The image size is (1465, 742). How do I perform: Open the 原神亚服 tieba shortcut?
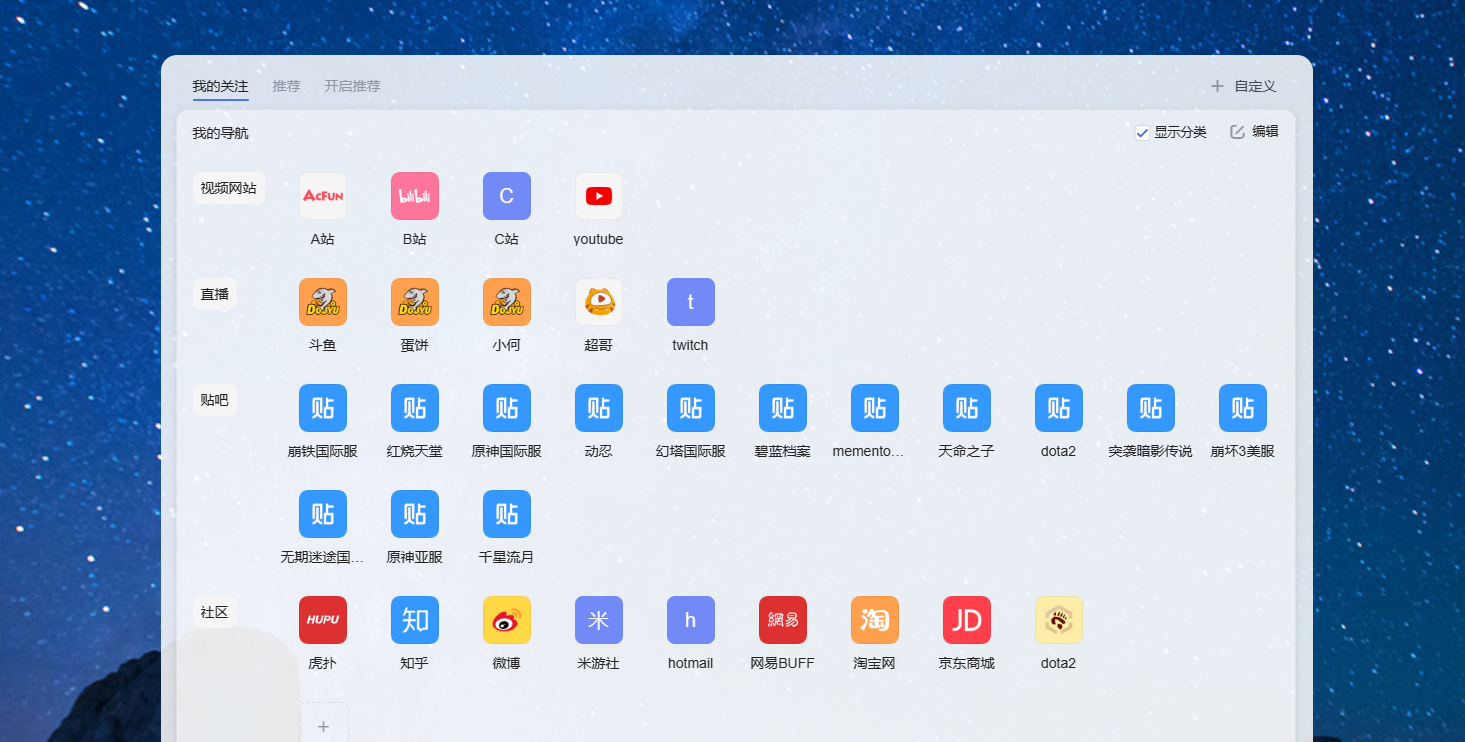pyautogui.click(x=415, y=514)
